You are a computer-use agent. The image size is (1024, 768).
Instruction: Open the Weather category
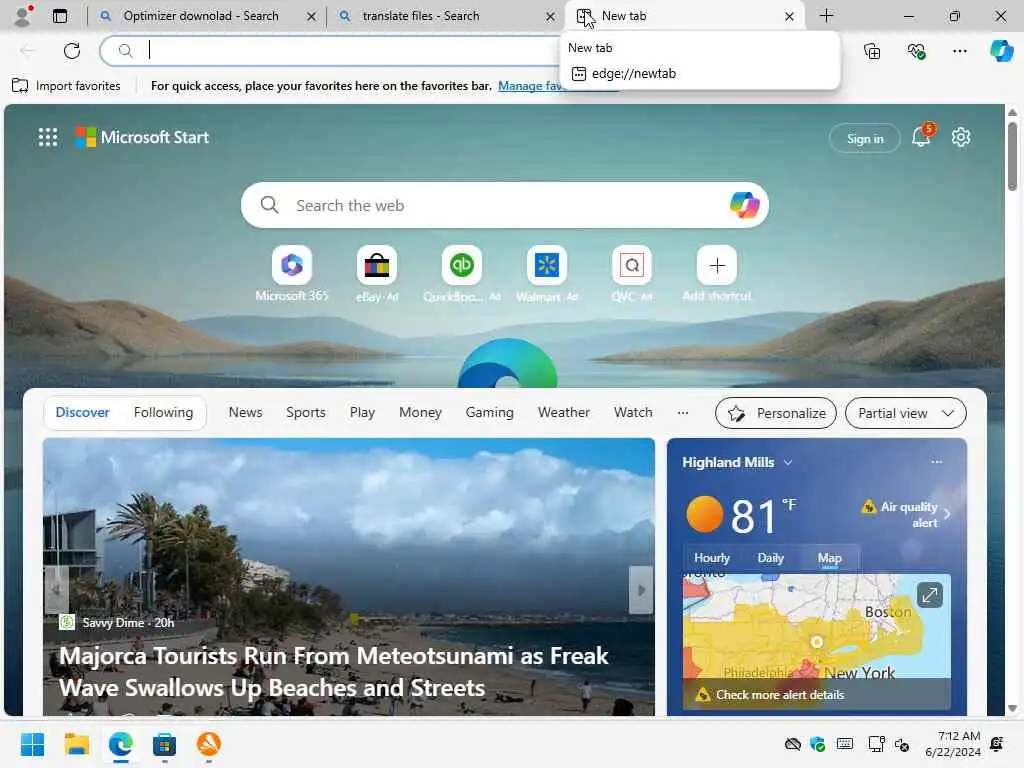pos(564,413)
